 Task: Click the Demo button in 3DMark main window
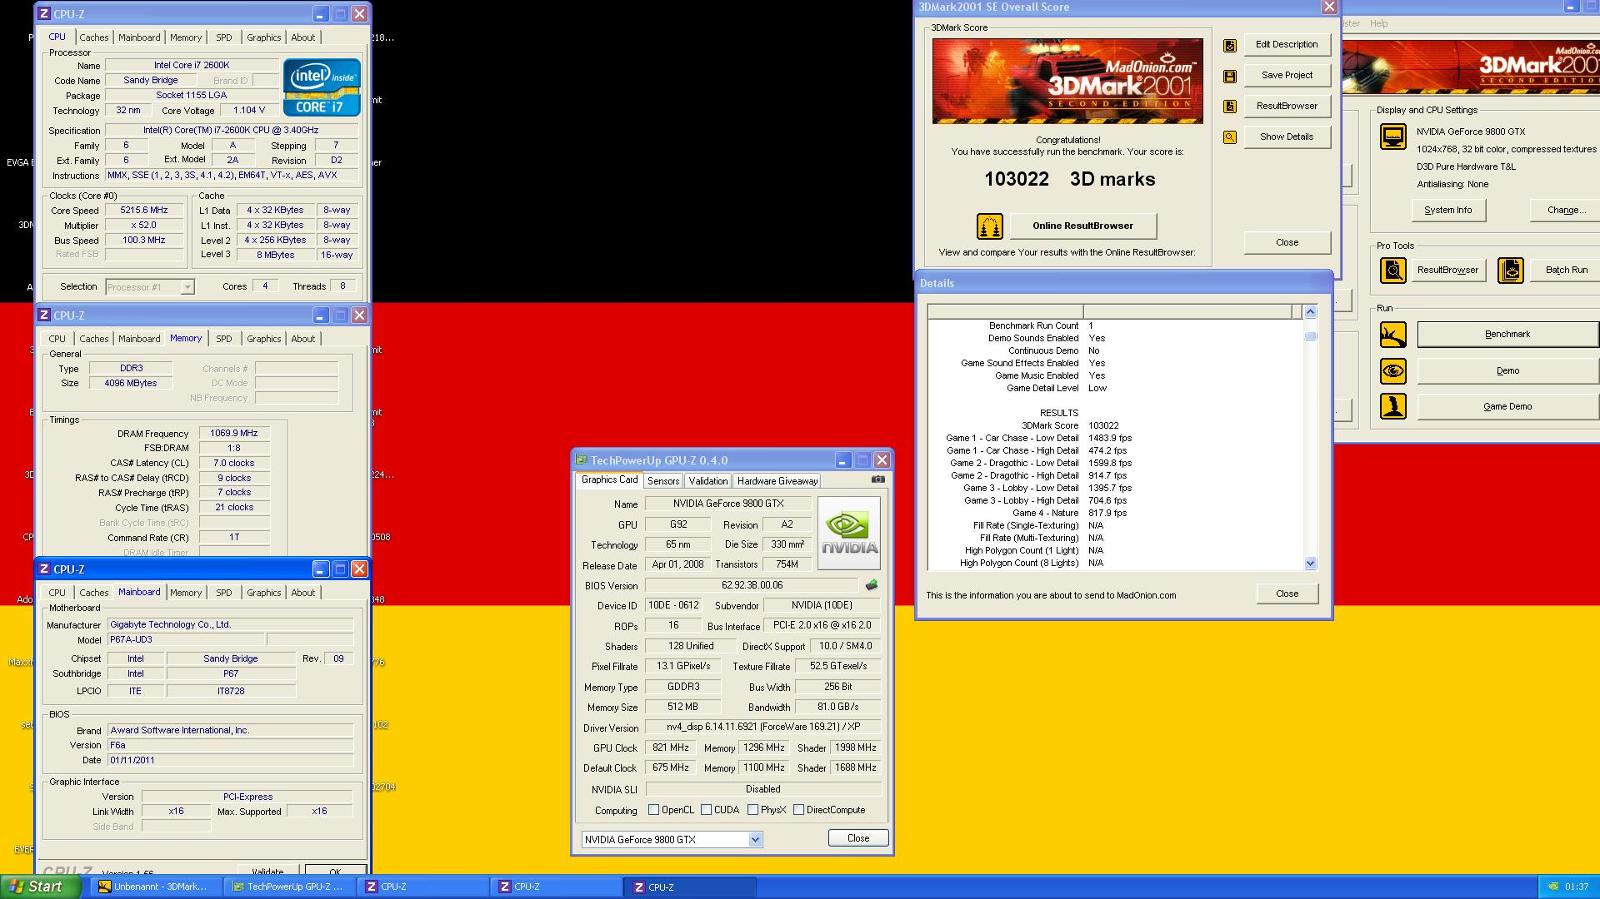pyautogui.click(x=1508, y=371)
